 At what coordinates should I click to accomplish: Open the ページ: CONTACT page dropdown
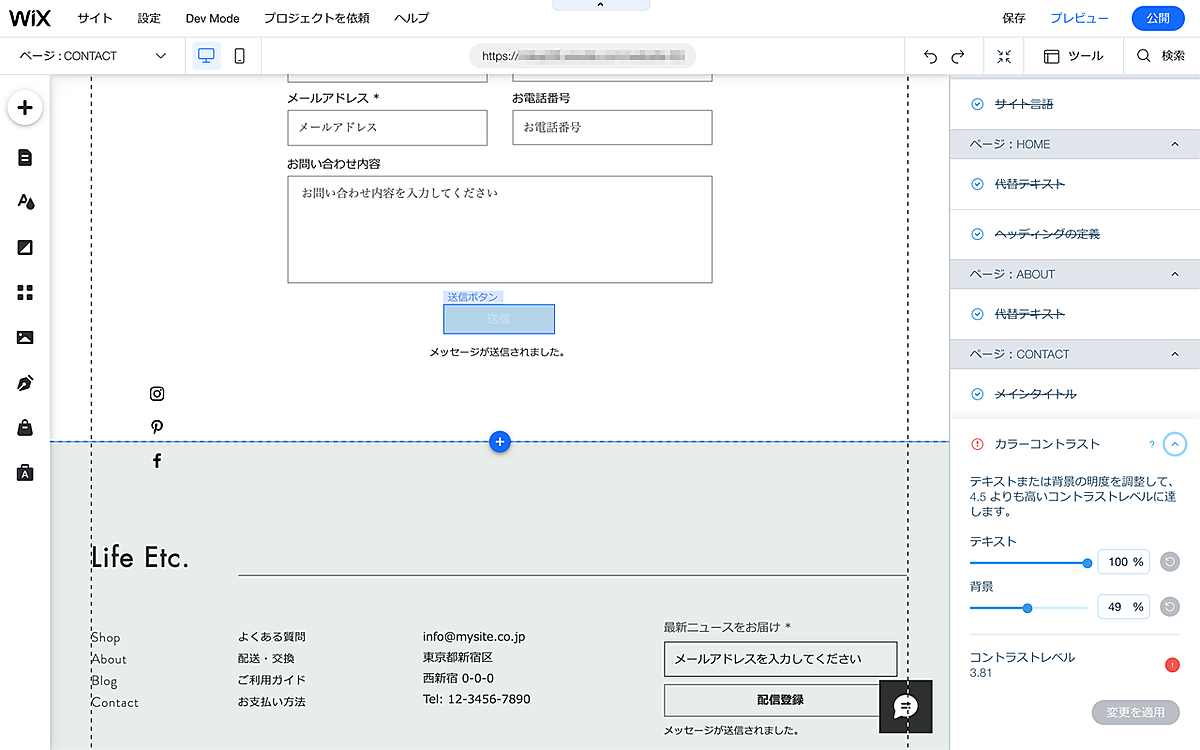(x=93, y=56)
